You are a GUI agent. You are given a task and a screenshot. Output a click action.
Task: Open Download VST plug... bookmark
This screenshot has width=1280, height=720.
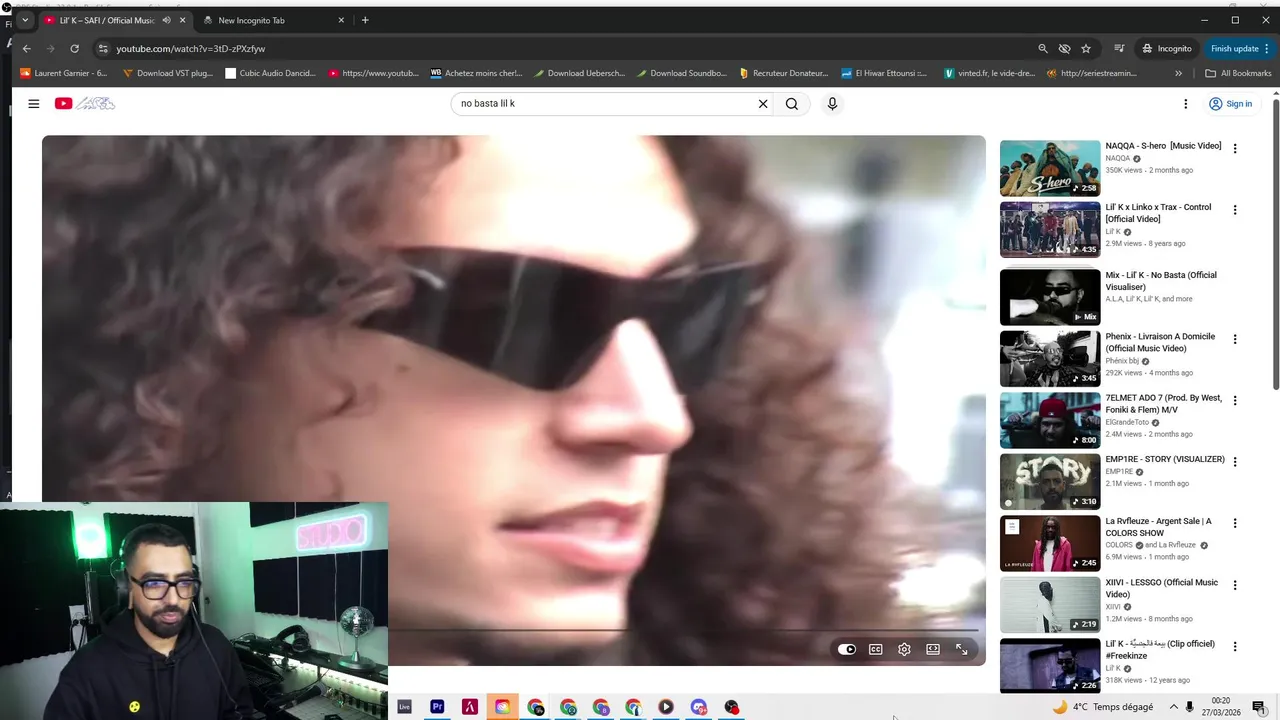(168, 73)
